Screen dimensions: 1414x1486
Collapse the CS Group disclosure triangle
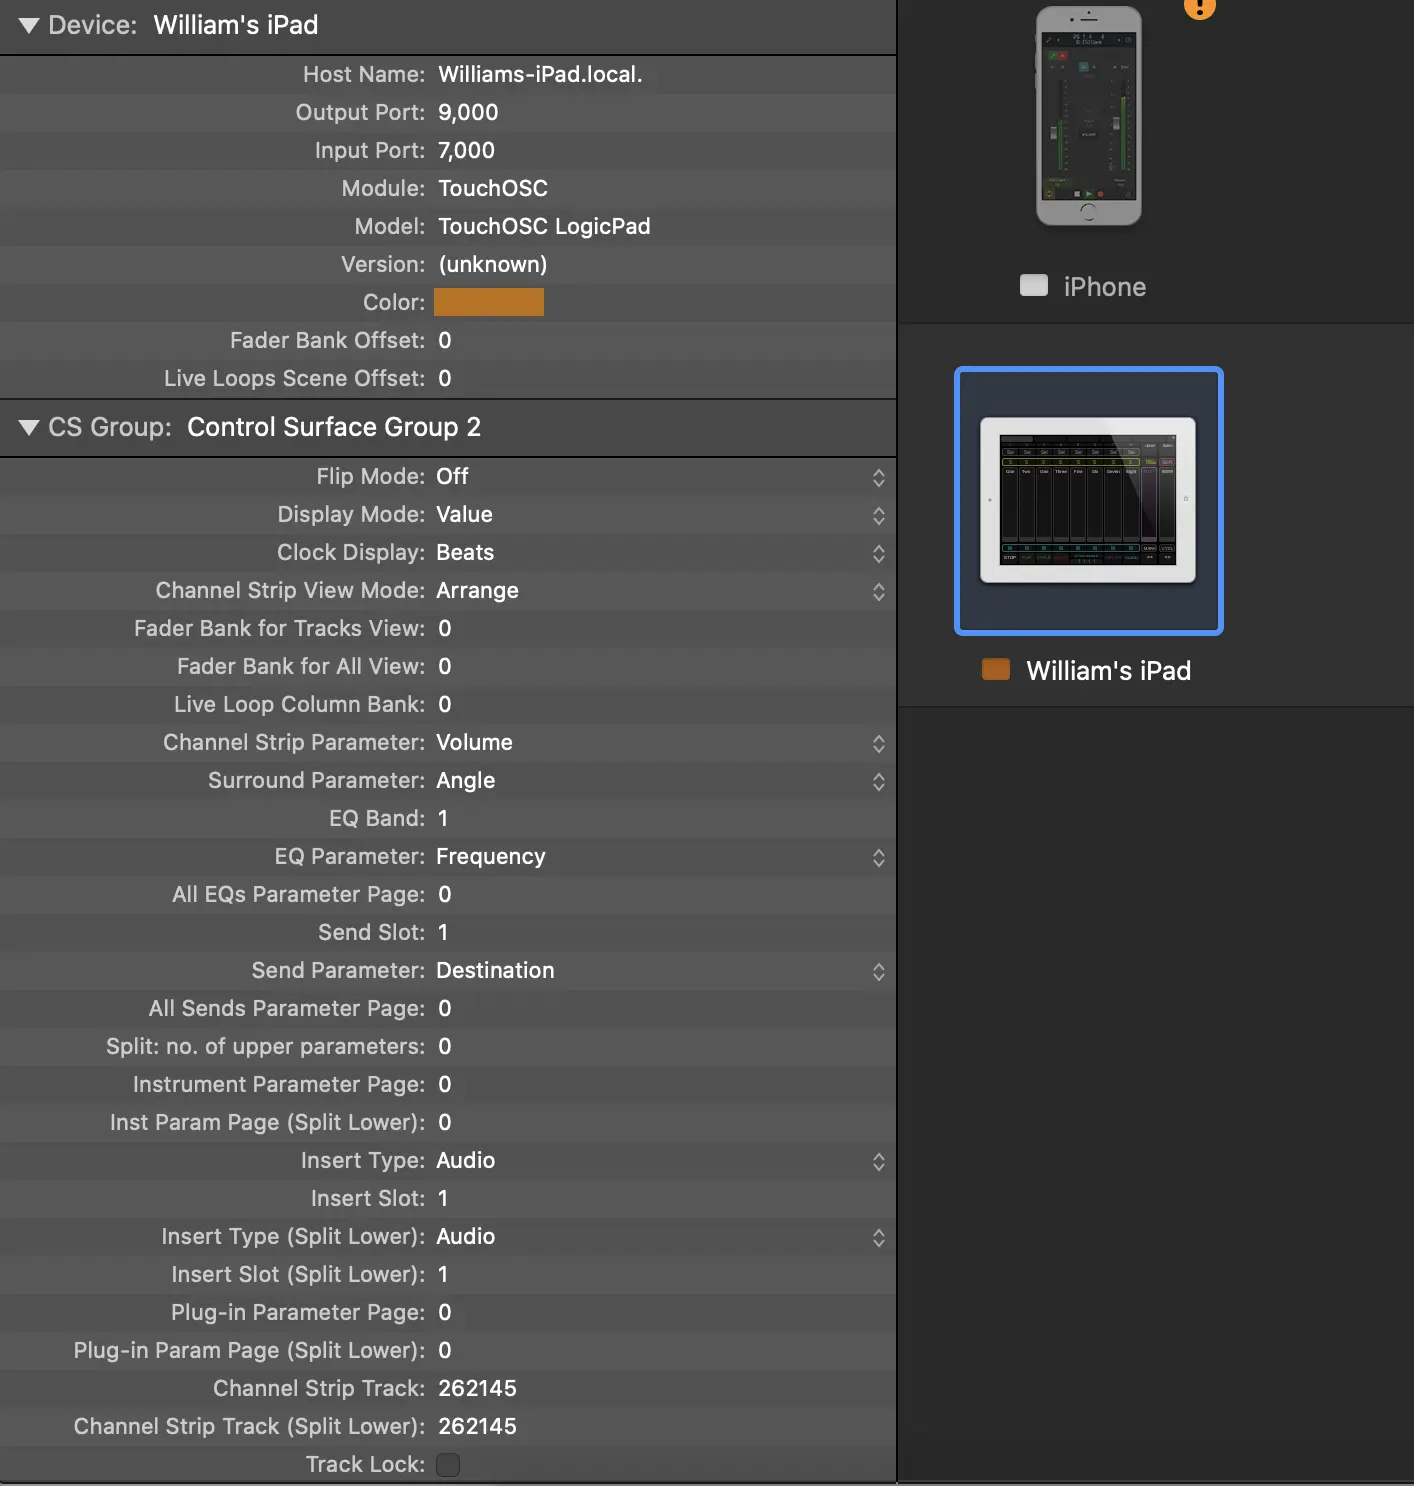coord(29,428)
